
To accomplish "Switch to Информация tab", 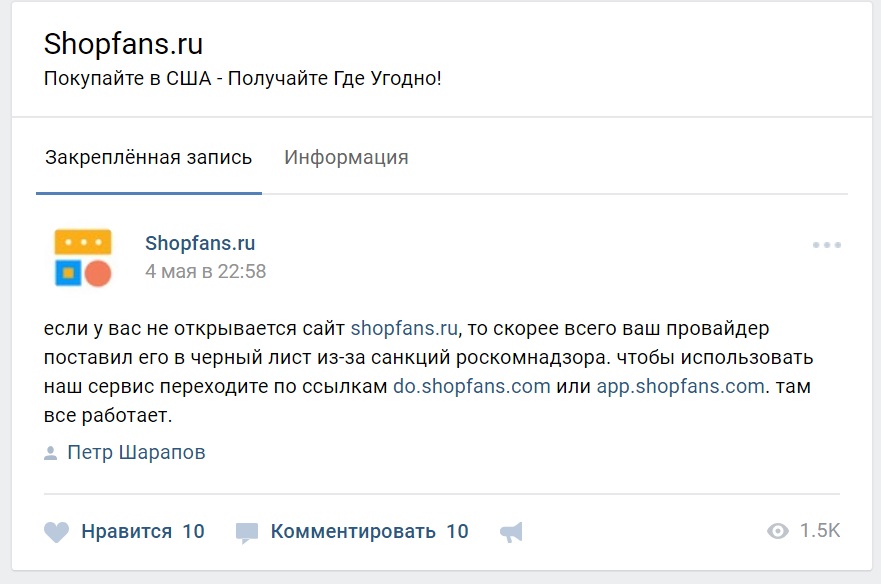I will (x=346, y=157).
